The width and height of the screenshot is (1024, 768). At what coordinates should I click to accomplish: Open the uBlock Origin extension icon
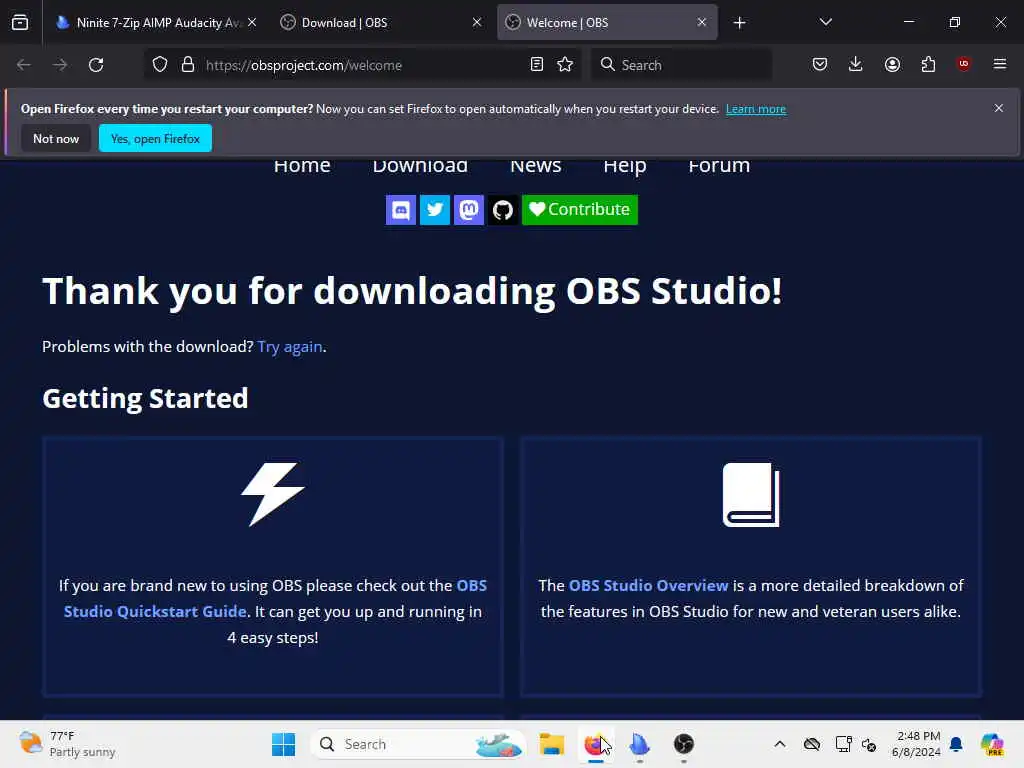pyautogui.click(x=964, y=64)
